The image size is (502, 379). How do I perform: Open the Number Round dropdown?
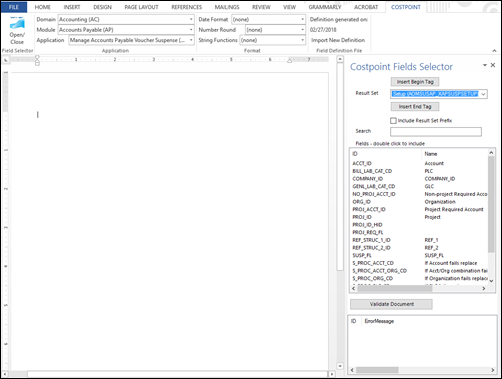pos(302,30)
